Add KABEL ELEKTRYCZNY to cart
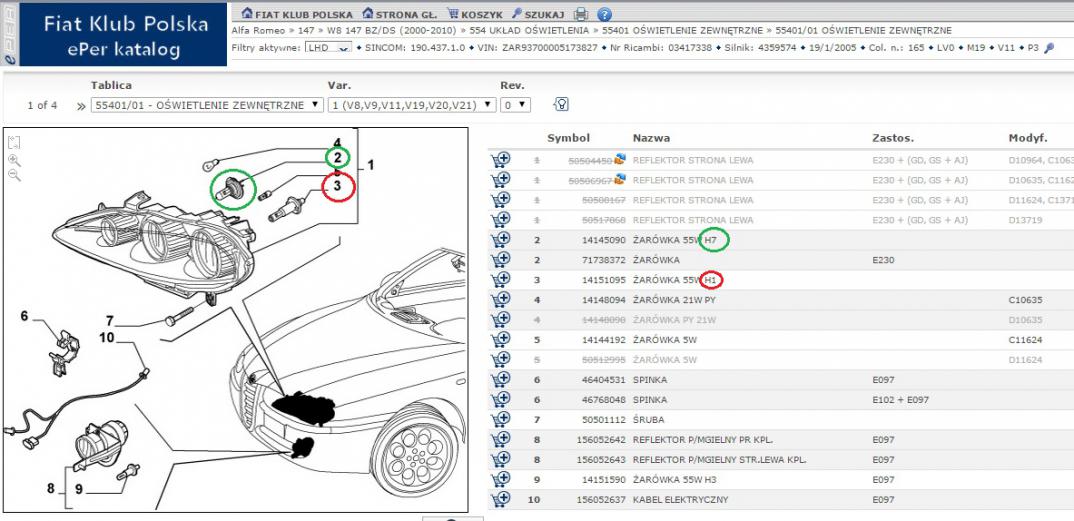 coord(500,499)
